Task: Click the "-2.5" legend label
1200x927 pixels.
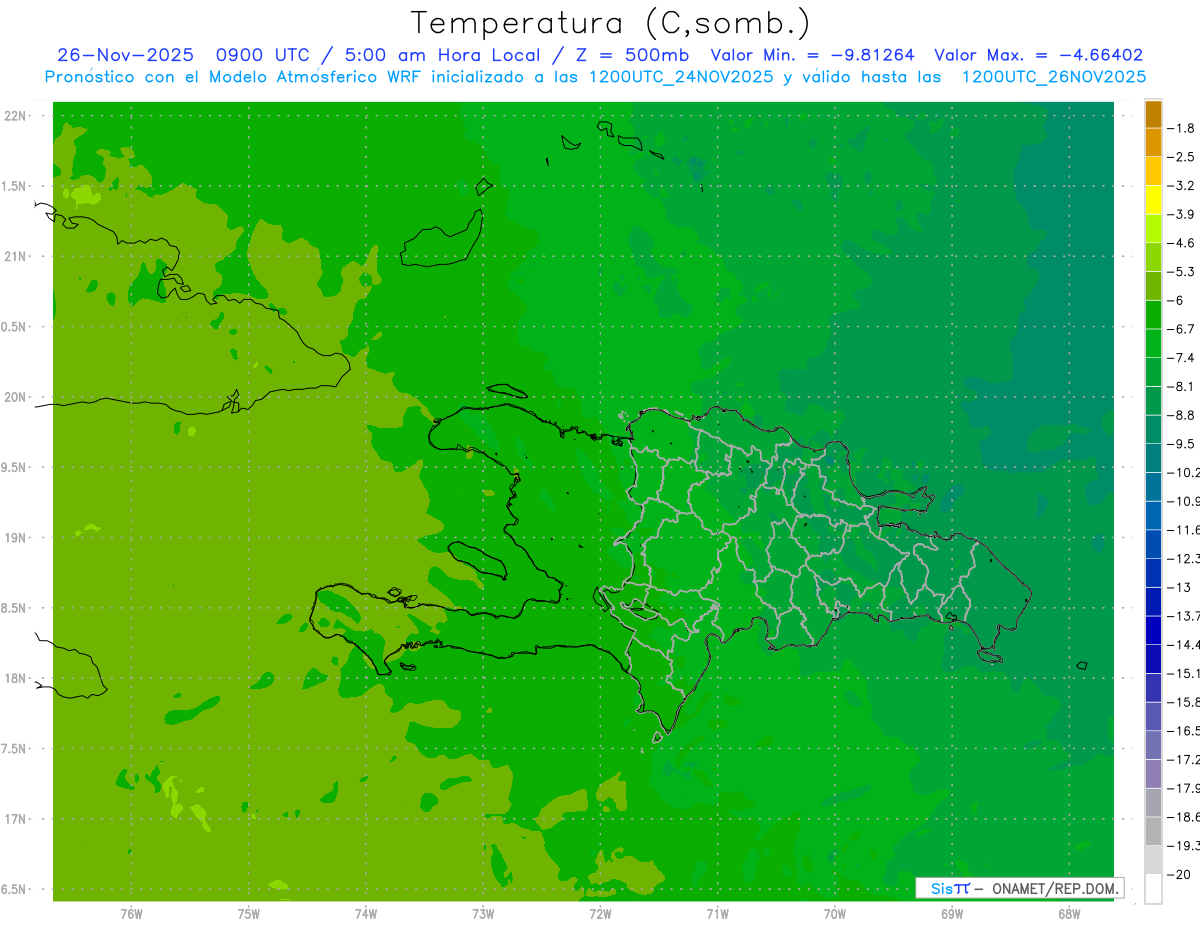Action: pos(1182,157)
